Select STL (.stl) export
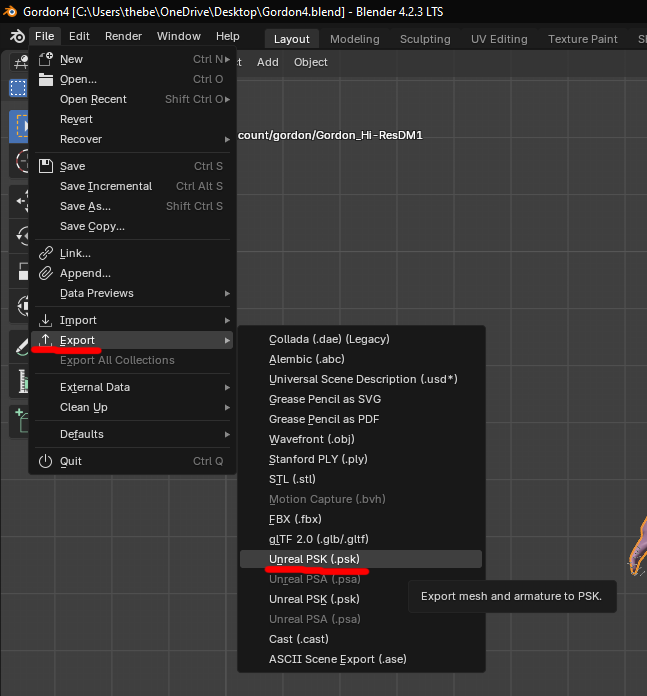 (361, 479)
